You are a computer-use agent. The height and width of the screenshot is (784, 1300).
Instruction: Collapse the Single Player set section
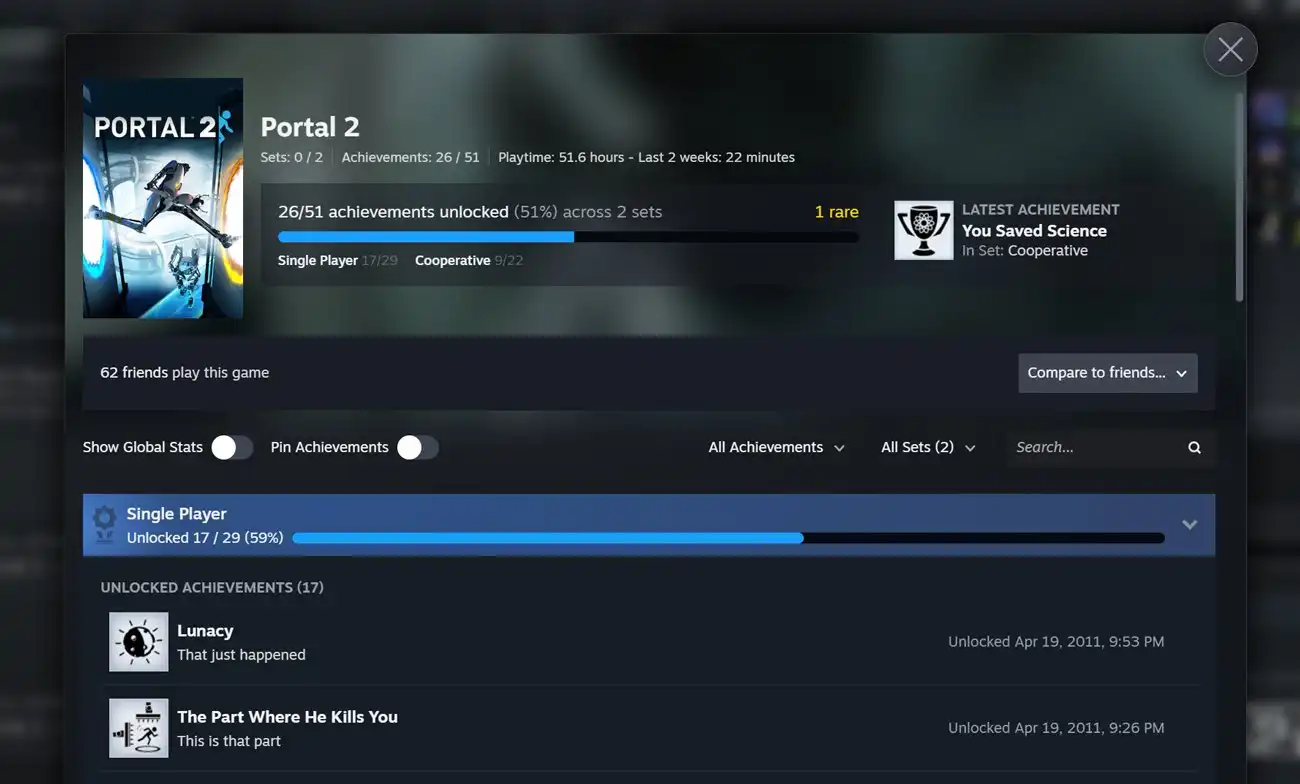1189,525
